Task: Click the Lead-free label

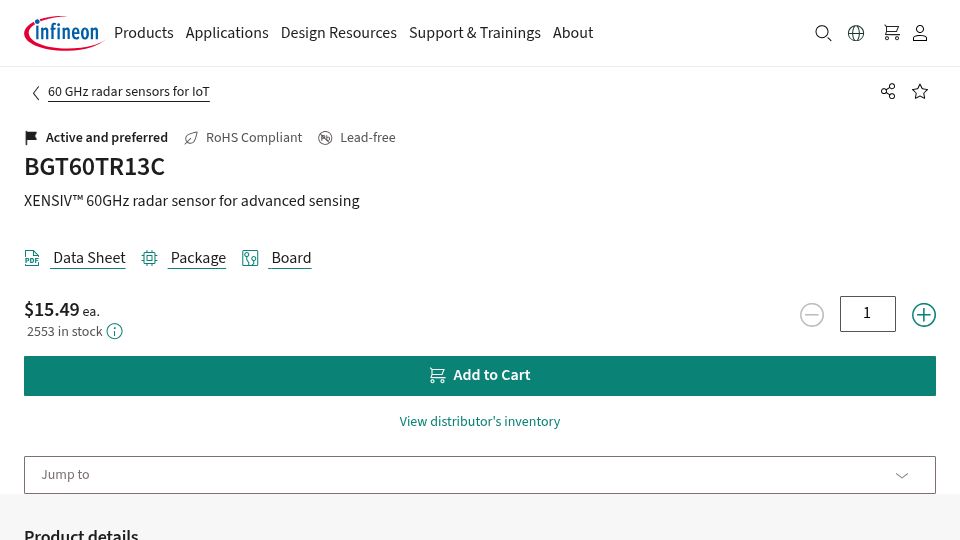Action: coord(368,138)
